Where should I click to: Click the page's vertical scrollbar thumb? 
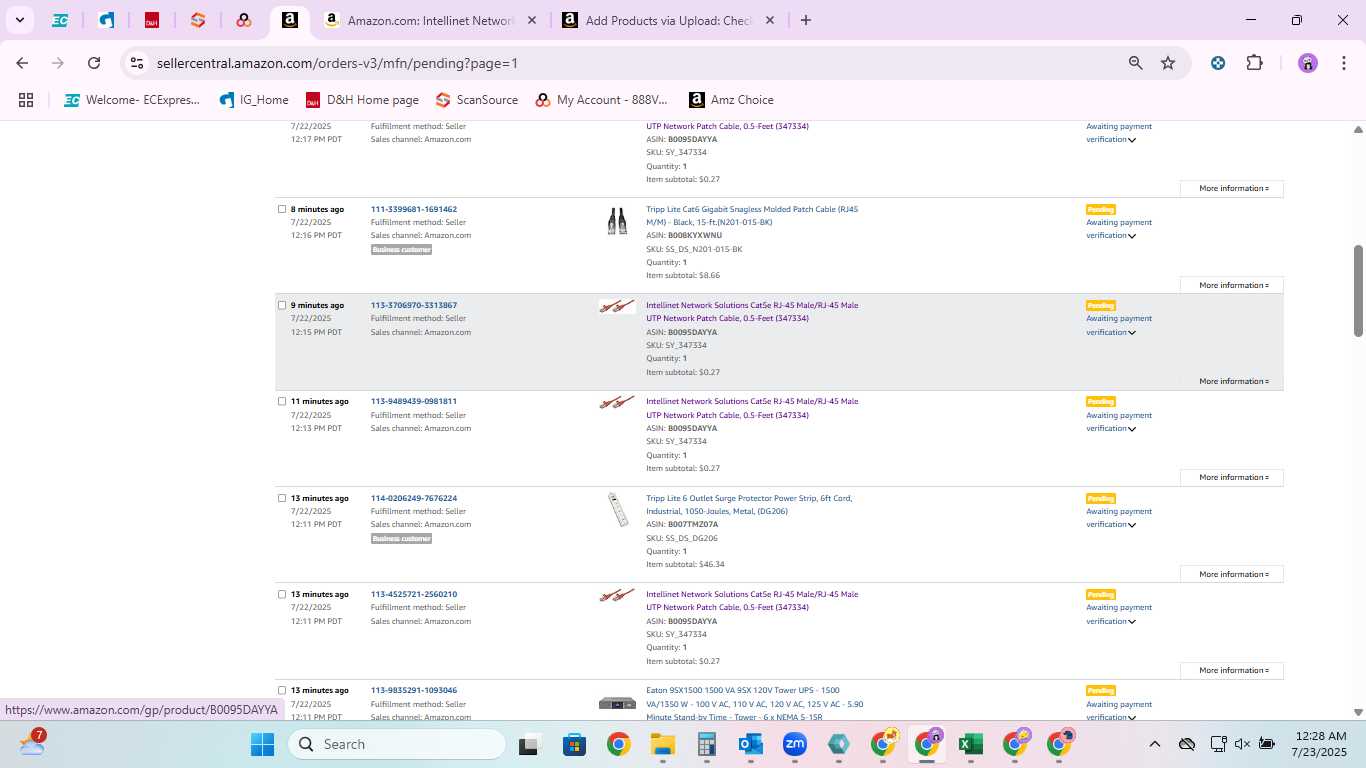[x=1358, y=290]
